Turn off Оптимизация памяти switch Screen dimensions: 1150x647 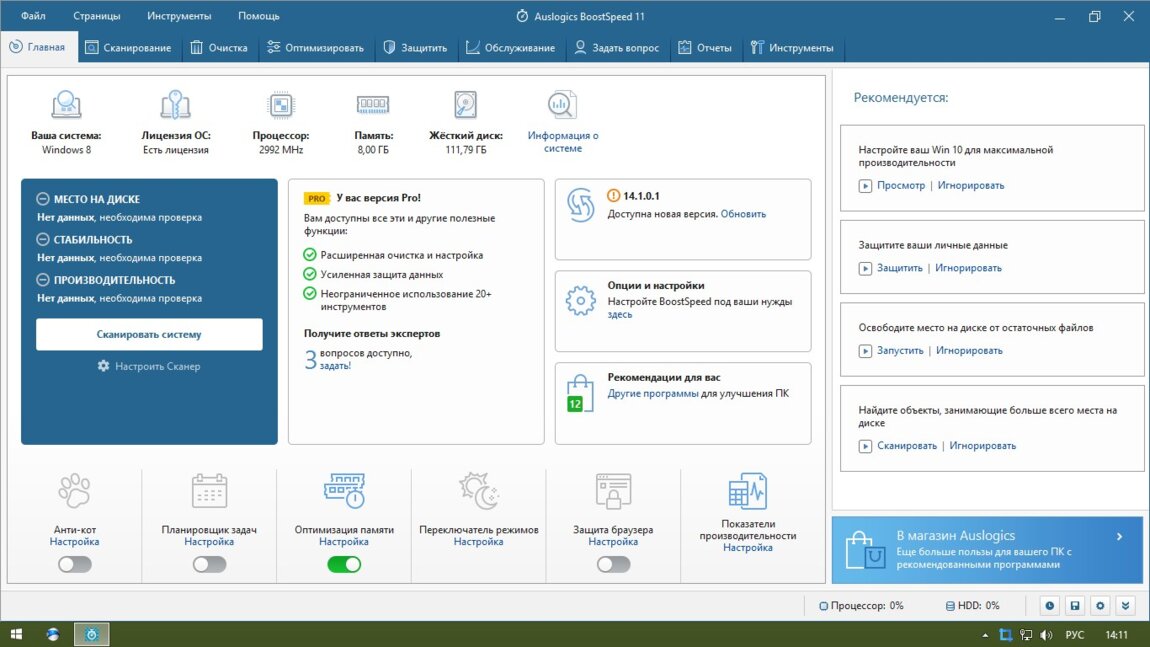(x=344, y=564)
